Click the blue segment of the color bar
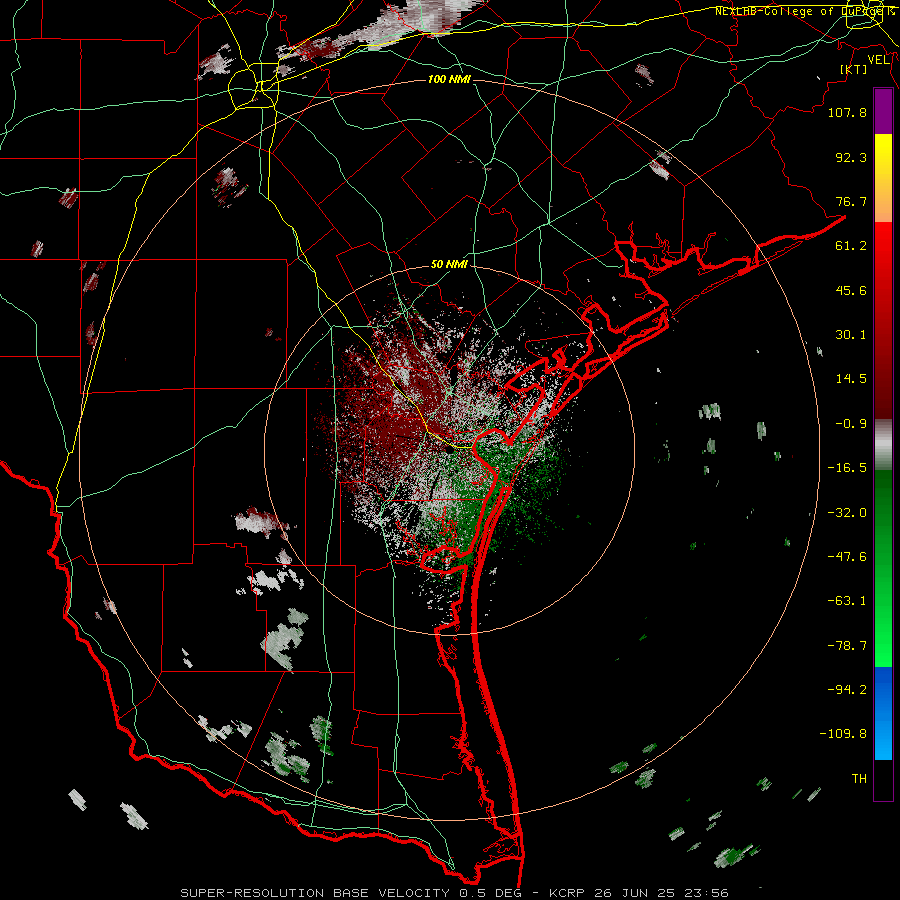The height and width of the screenshot is (900, 900). pyautogui.click(x=883, y=713)
